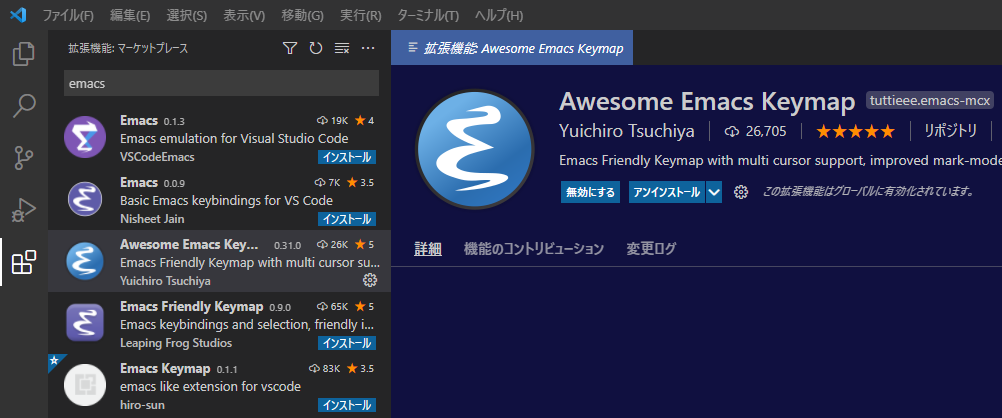Clear extension search results icon

[342, 48]
